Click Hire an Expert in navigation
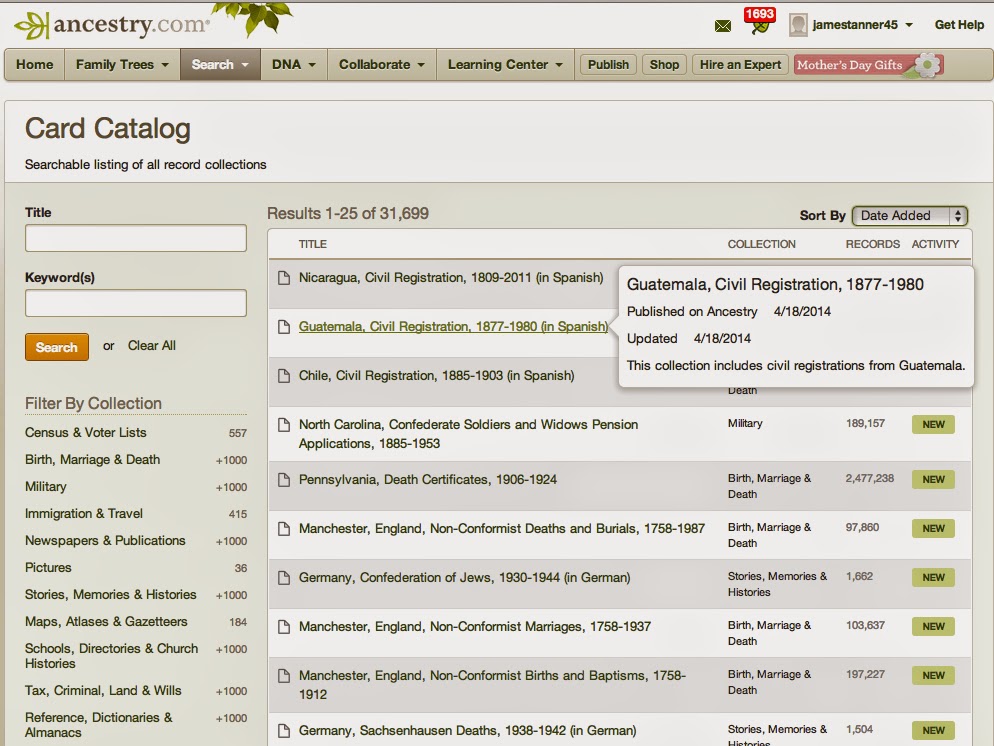 (740, 65)
